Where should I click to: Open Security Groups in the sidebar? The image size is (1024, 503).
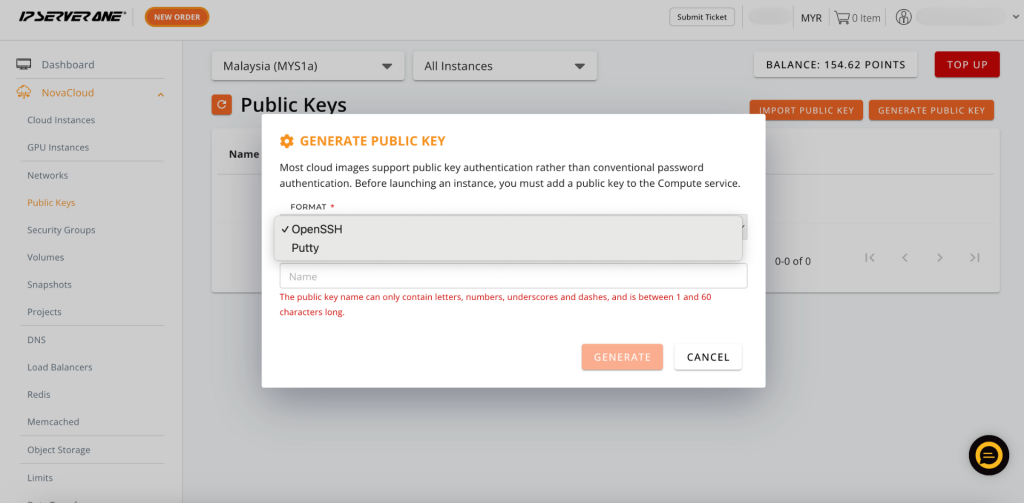61,230
